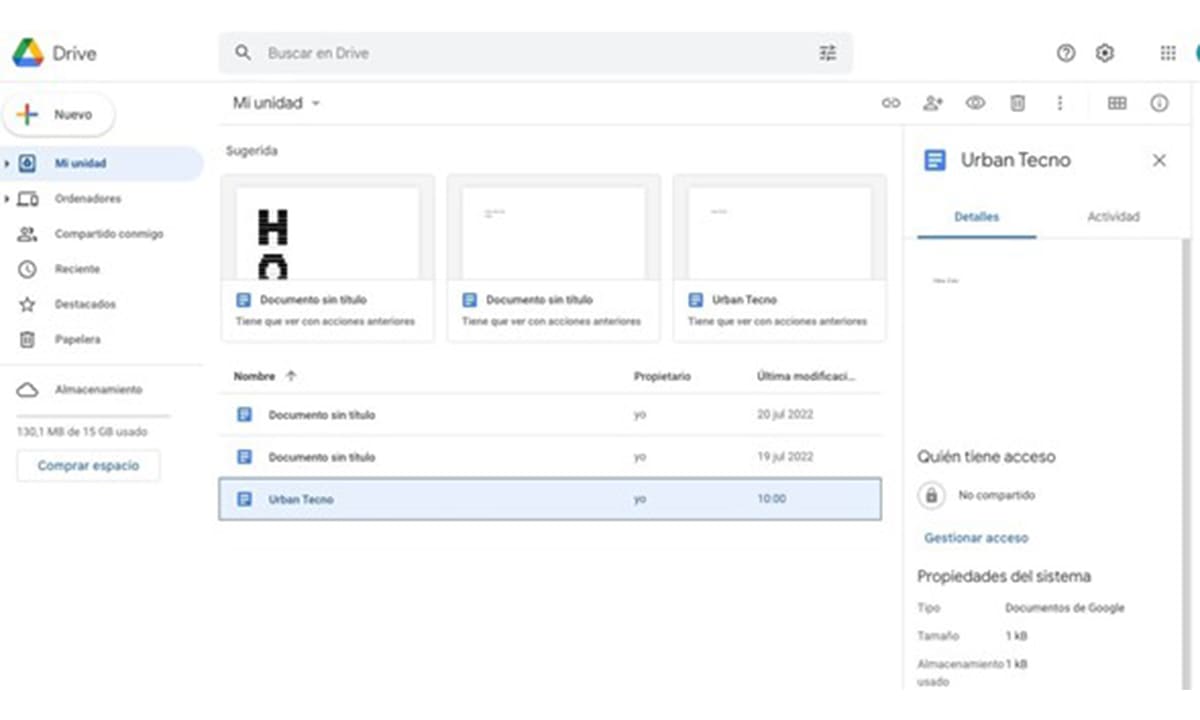Click the Google Drive logo
Viewport: 1200px width, 720px height.
27,53
